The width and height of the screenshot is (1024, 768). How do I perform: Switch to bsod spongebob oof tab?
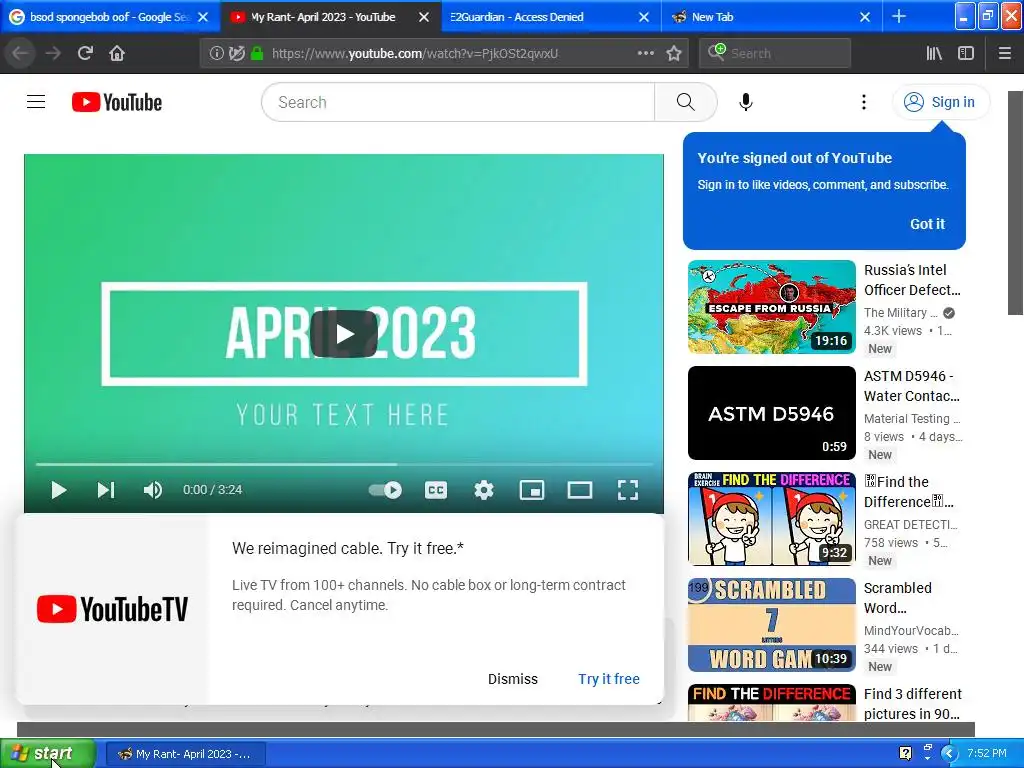[108, 17]
